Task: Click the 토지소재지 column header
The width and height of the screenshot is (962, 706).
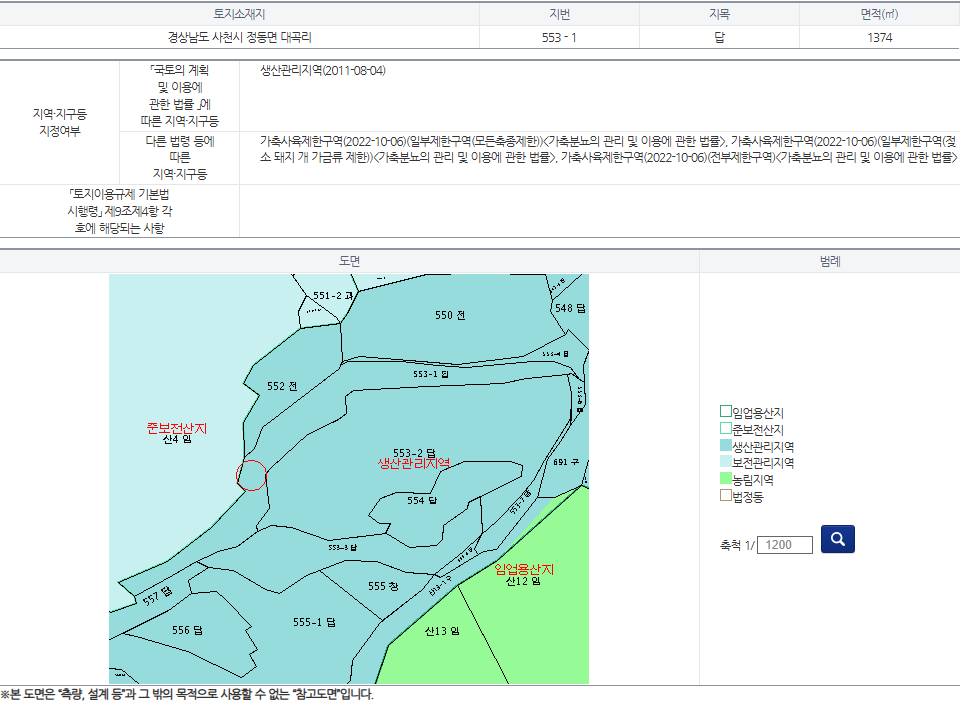Action: (x=239, y=13)
